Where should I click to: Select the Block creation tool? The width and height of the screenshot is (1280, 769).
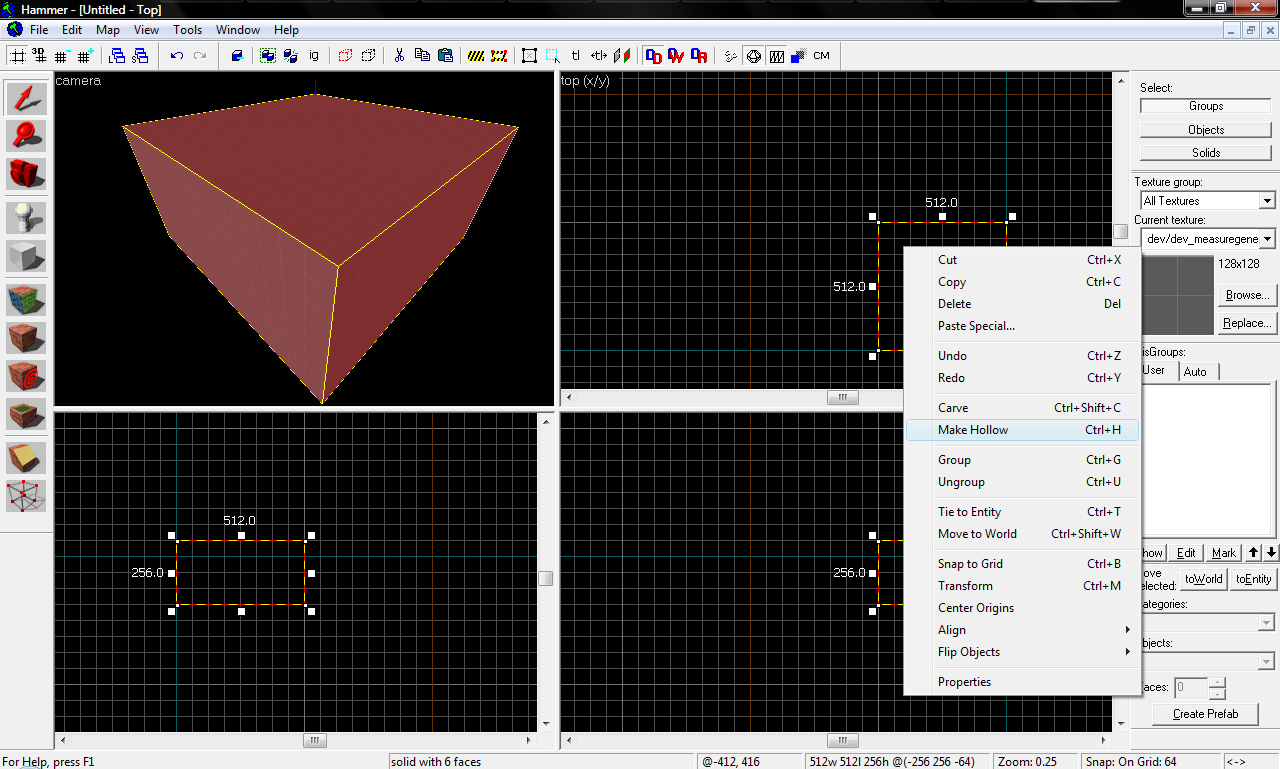click(27, 256)
